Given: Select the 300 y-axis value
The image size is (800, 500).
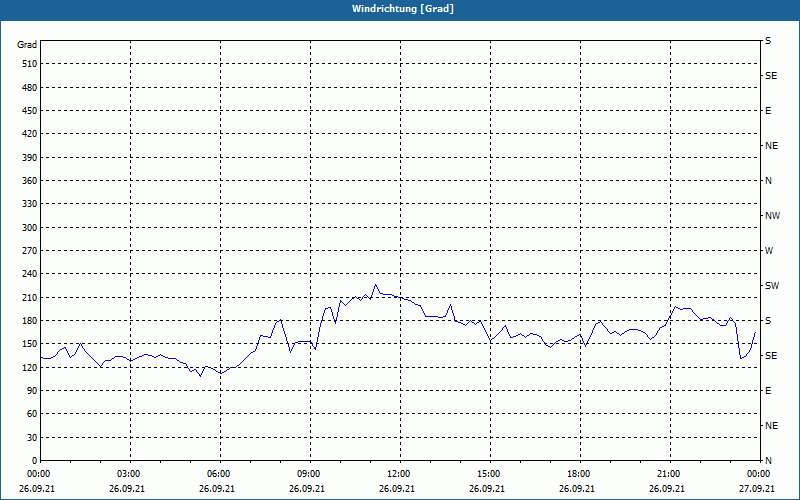Looking at the screenshot, I should [x=30, y=228].
